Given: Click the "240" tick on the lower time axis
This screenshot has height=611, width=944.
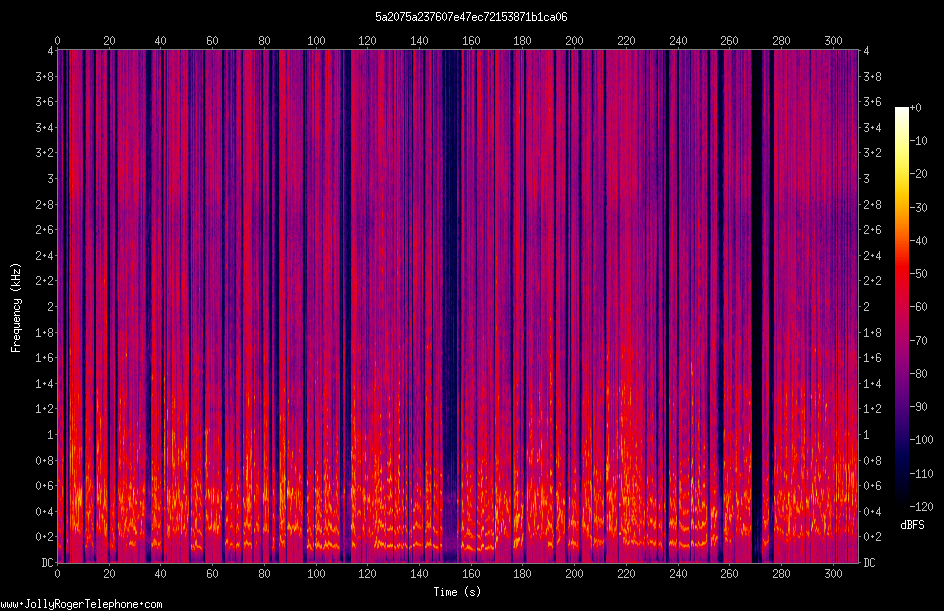Looking at the screenshot, I should click(x=678, y=574).
